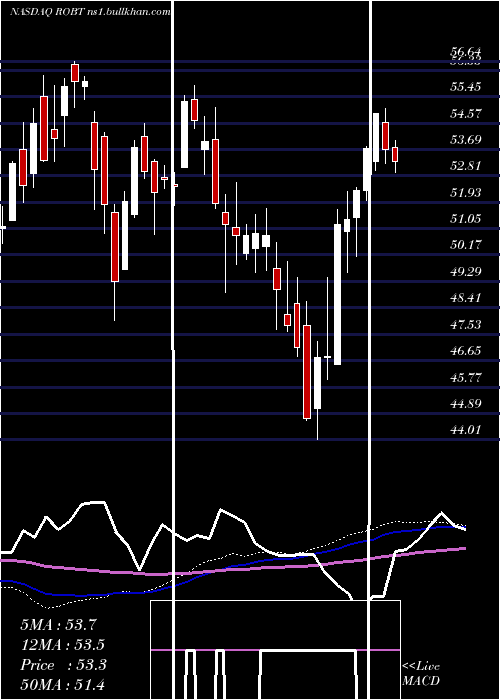500x700 pixels.
Task: Click the 5MA : 53.7 readout
Action: 59,625
